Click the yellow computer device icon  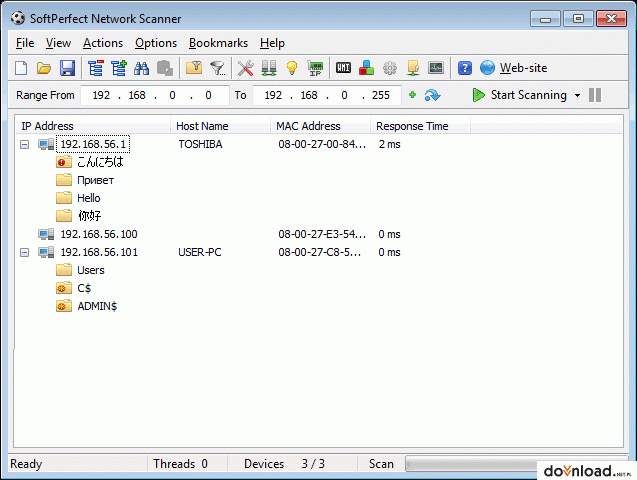tap(413, 68)
